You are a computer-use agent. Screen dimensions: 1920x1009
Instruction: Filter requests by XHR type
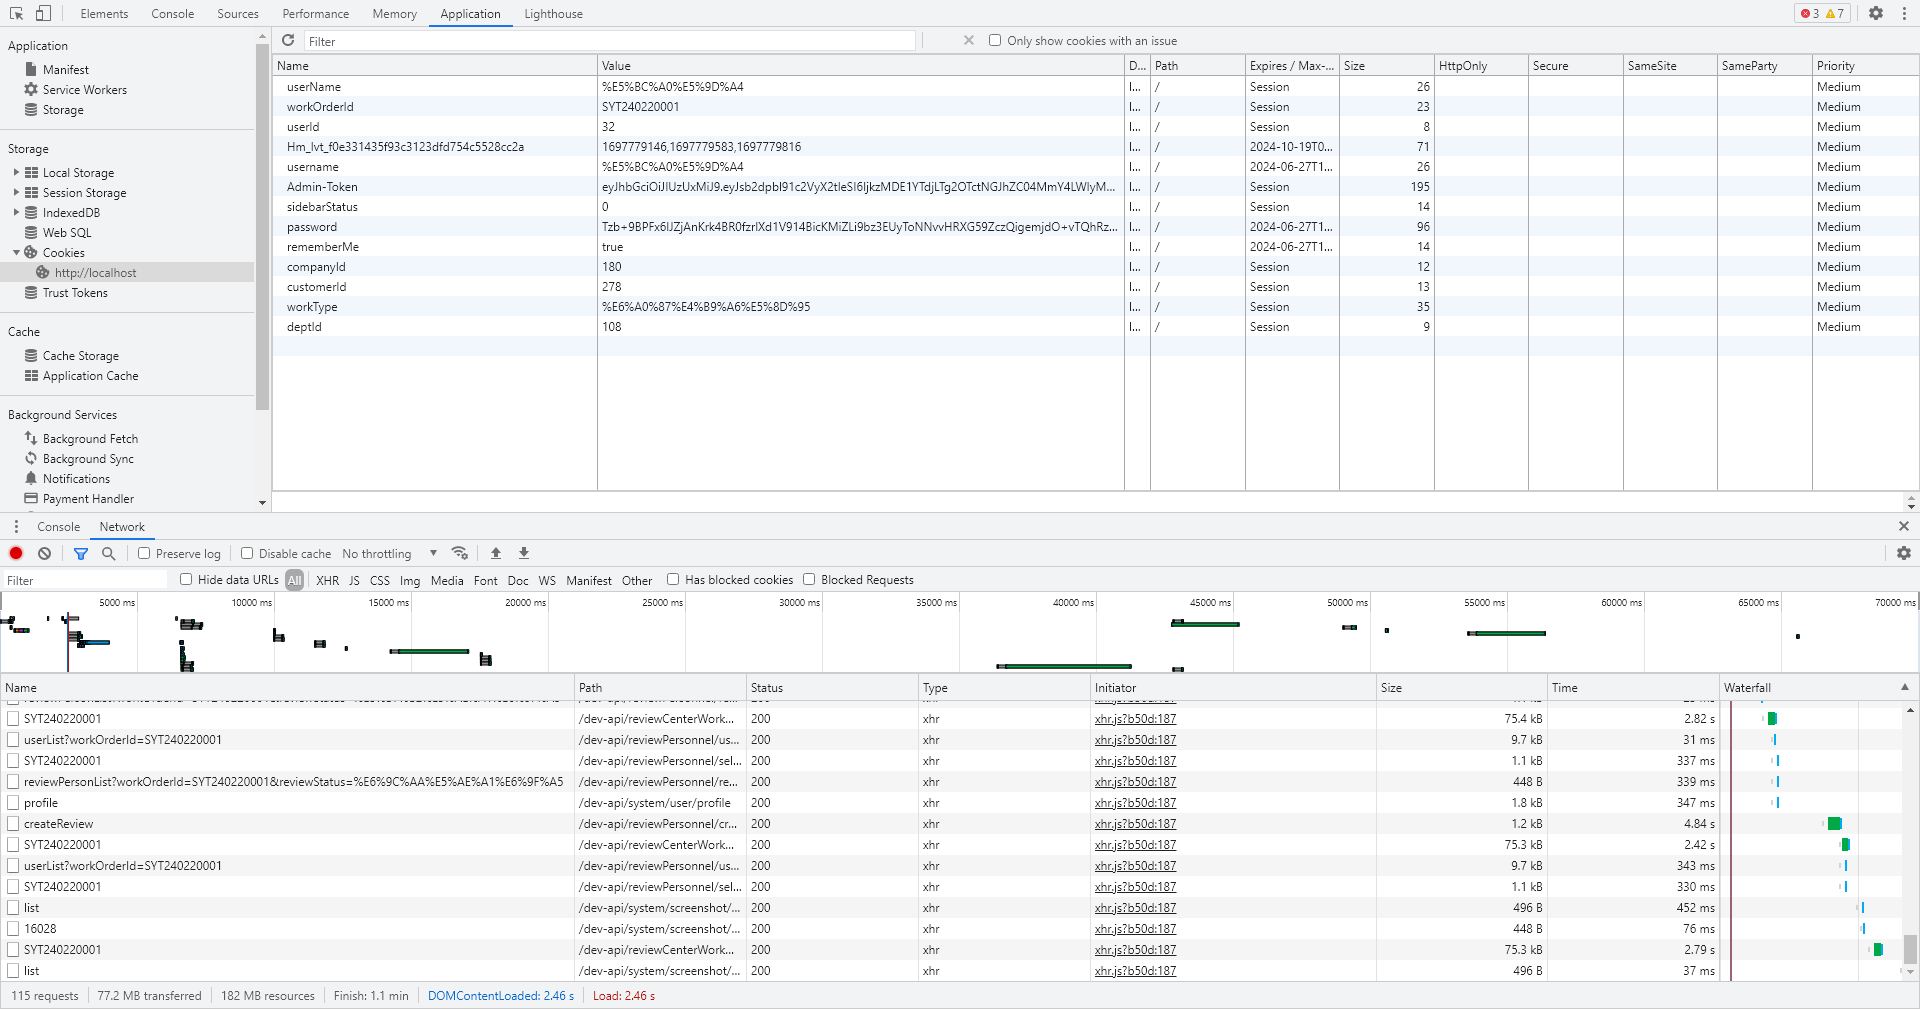pos(327,580)
